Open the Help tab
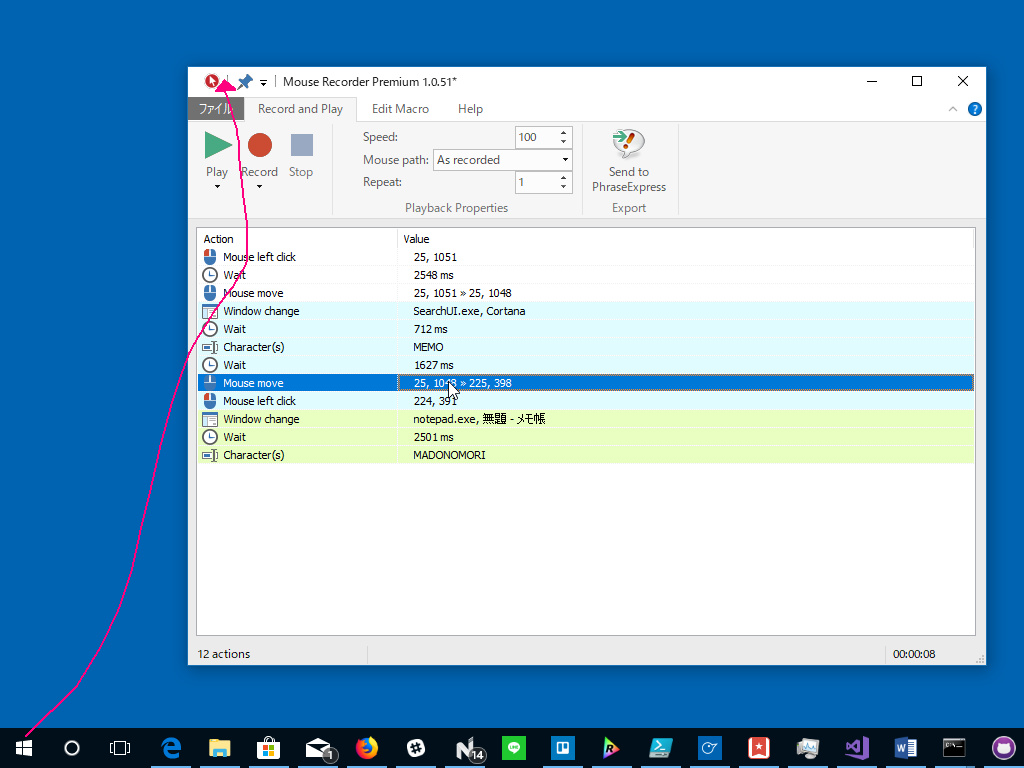This screenshot has height=768, width=1024. click(x=470, y=109)
